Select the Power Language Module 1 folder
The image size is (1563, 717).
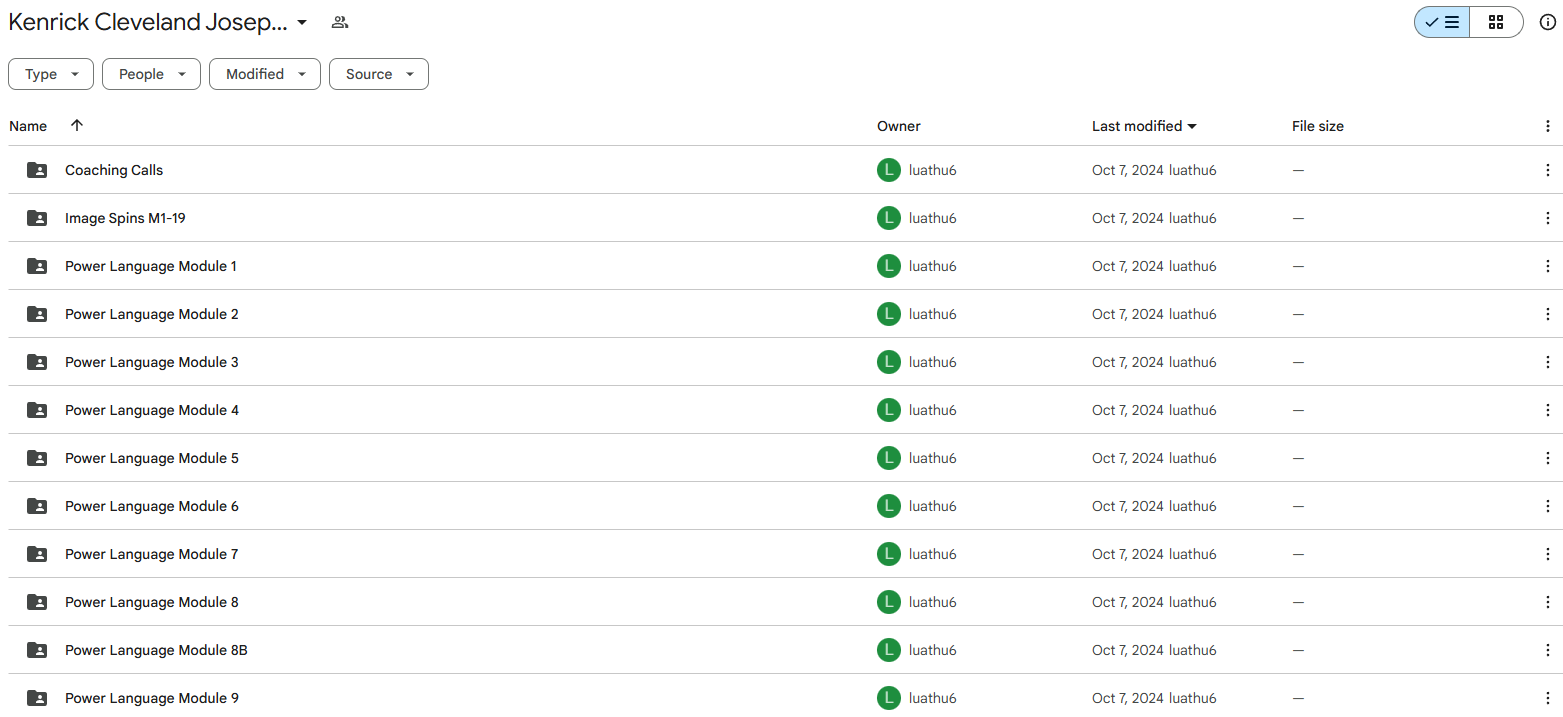point(151,266)
